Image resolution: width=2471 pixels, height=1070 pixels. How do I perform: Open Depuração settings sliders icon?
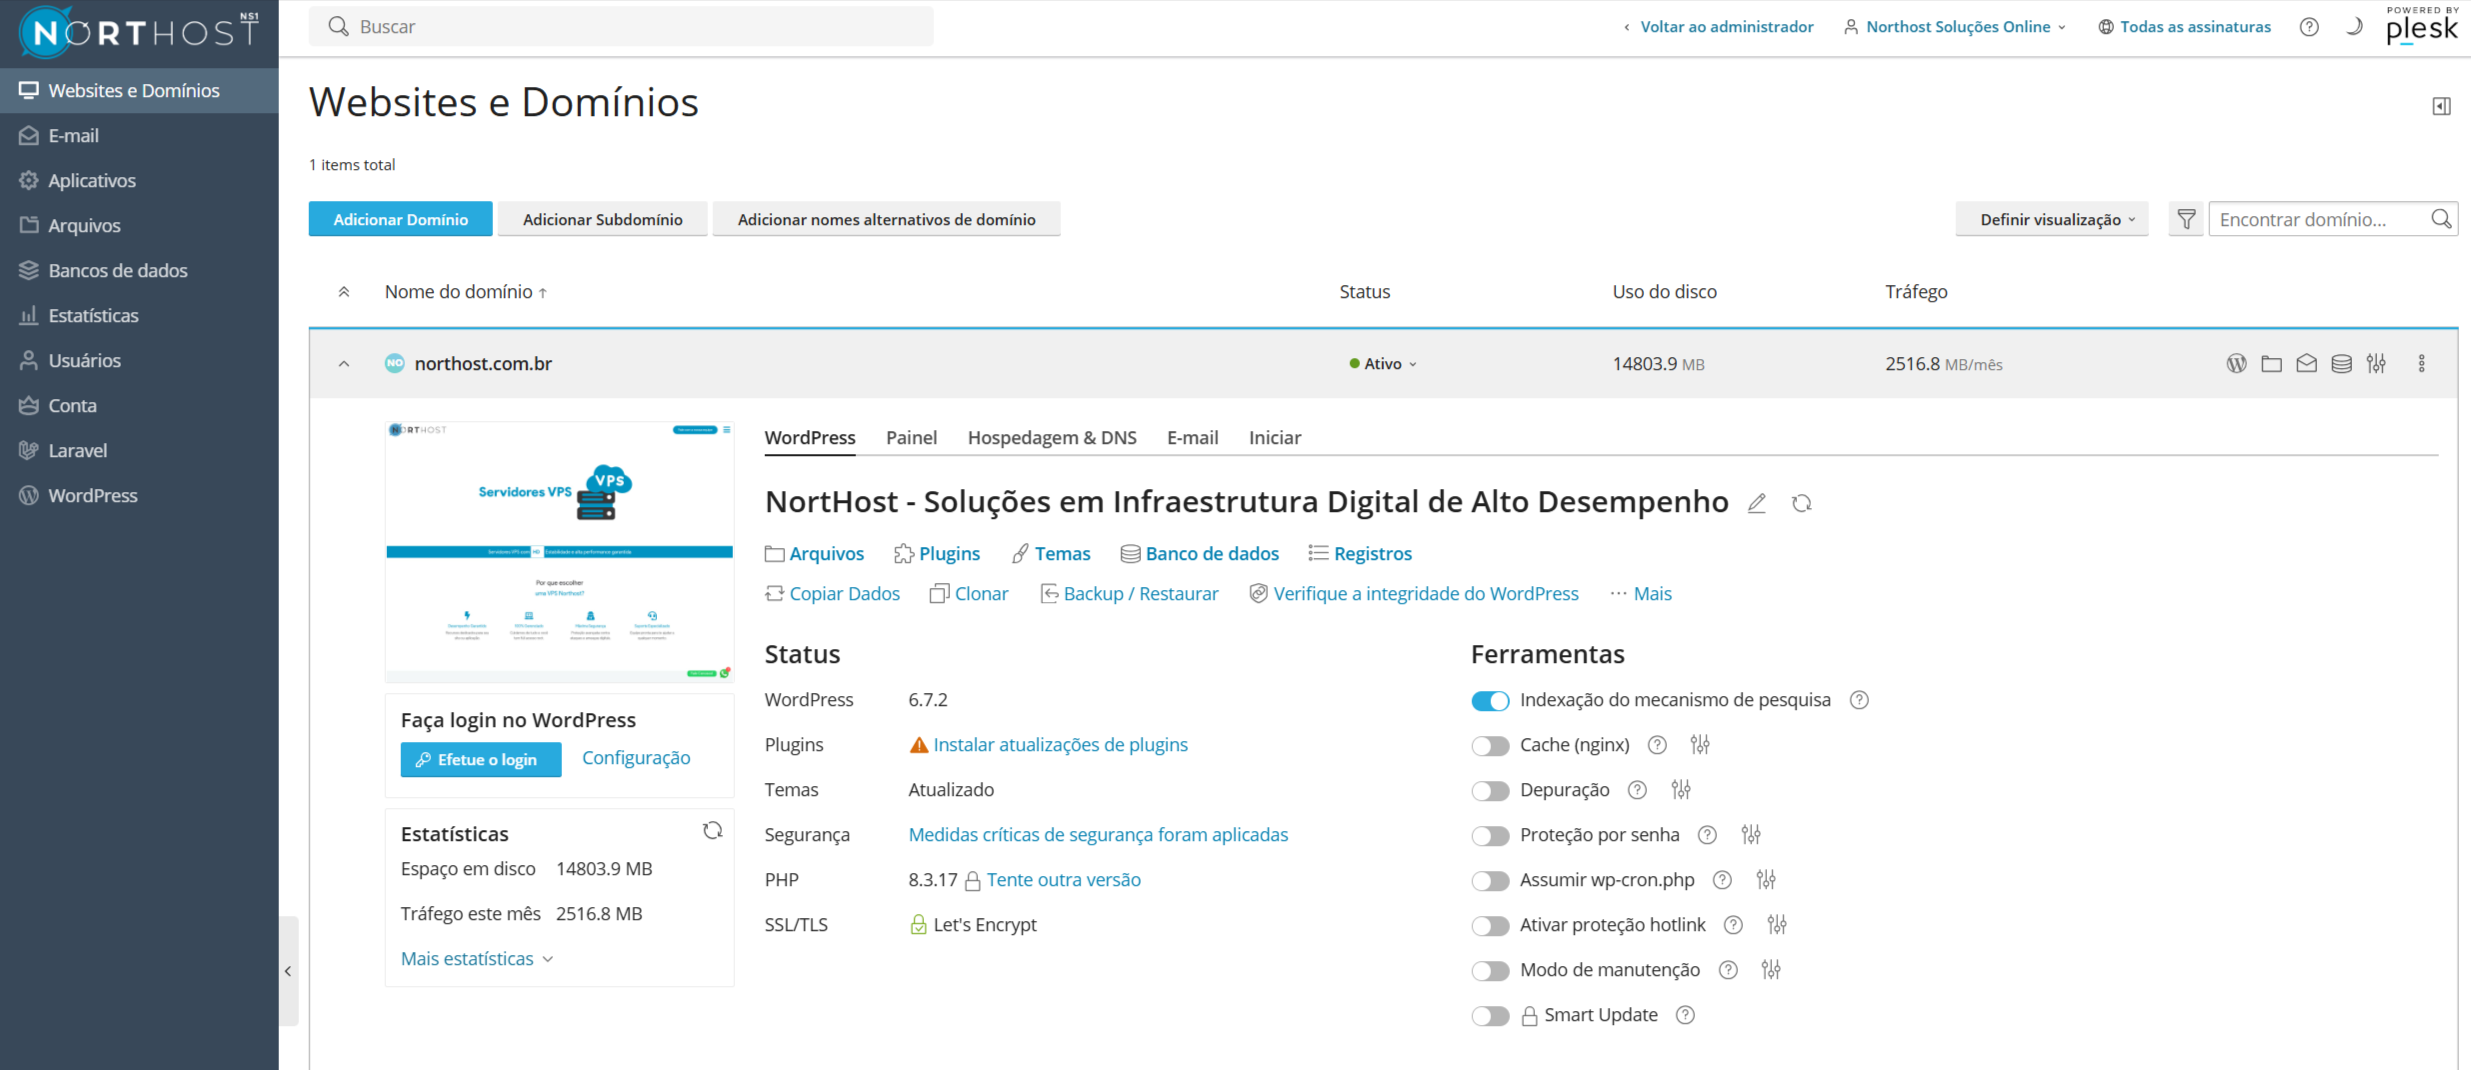(1680, 790)
